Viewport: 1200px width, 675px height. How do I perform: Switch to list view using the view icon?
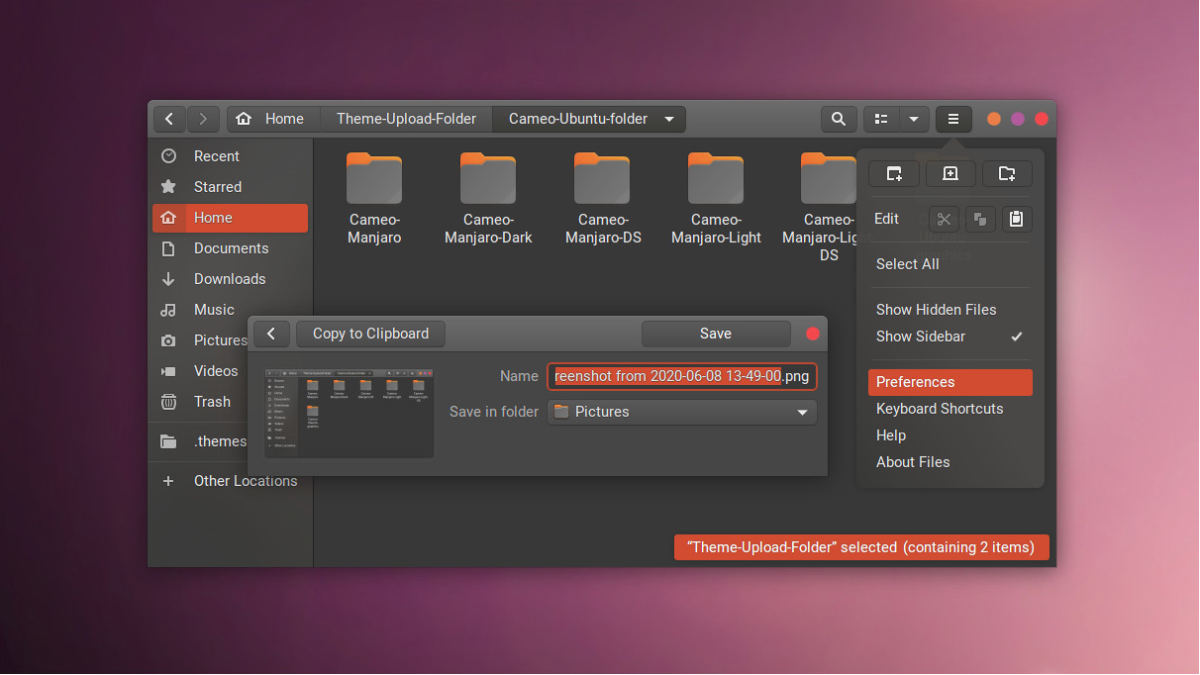coord(881,118)
